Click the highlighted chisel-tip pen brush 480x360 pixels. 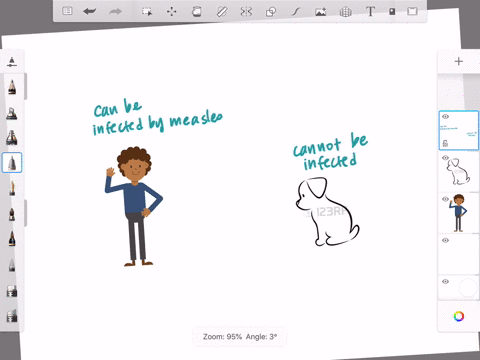coord(12,163)
